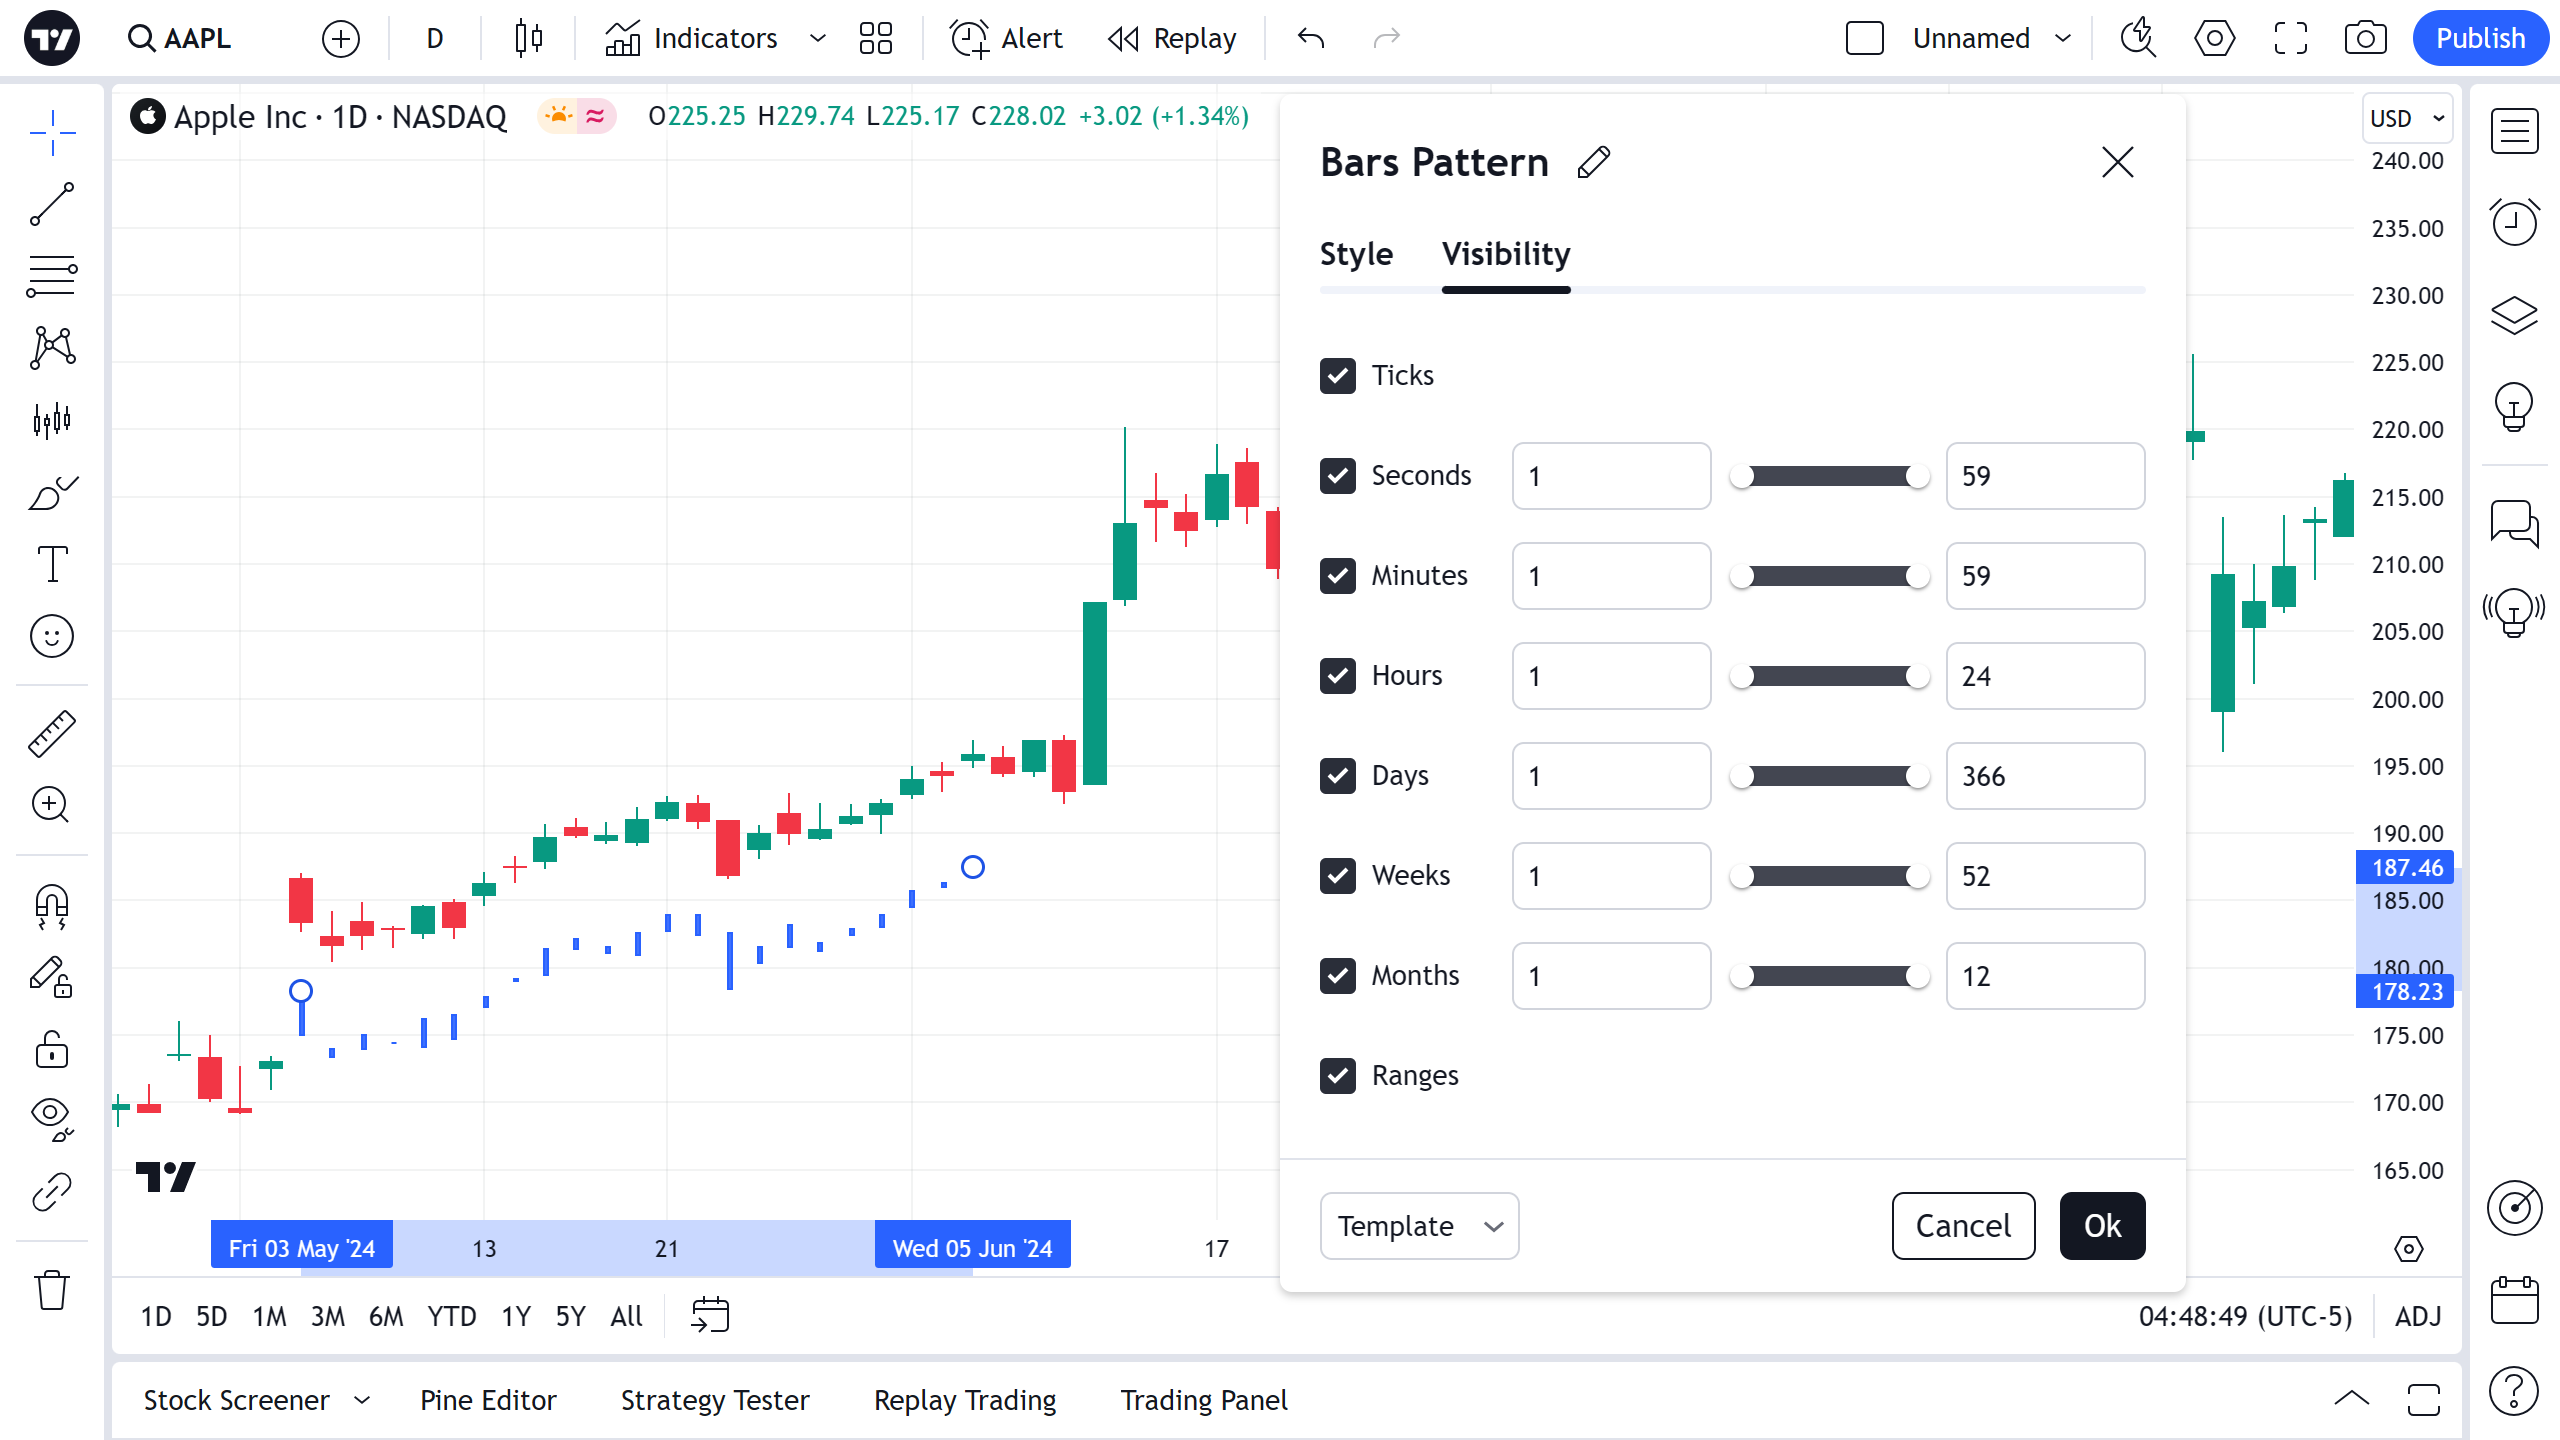This screenshot has width=2560, height=1440.
Task: Click Cancel to dismiss the dialog
Action: click(1963, 1226)
